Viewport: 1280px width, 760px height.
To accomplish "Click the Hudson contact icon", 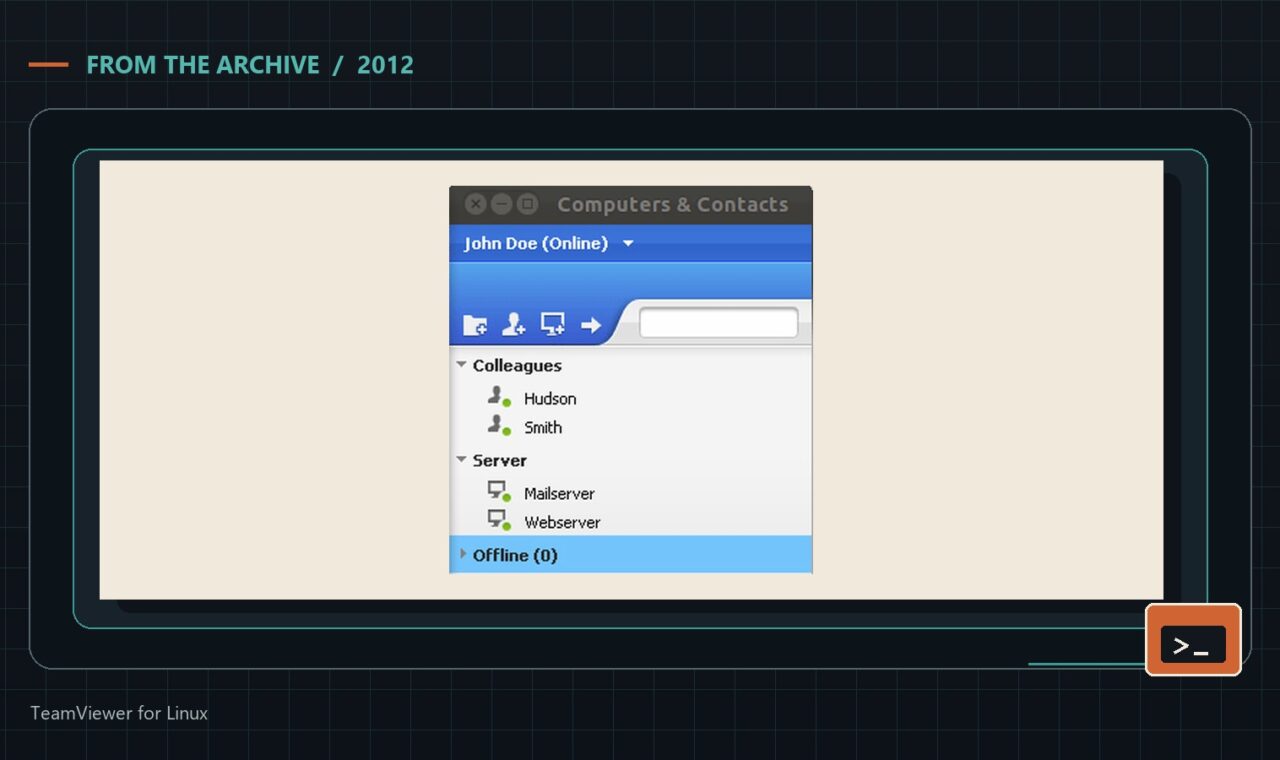I will coord(499,397).
